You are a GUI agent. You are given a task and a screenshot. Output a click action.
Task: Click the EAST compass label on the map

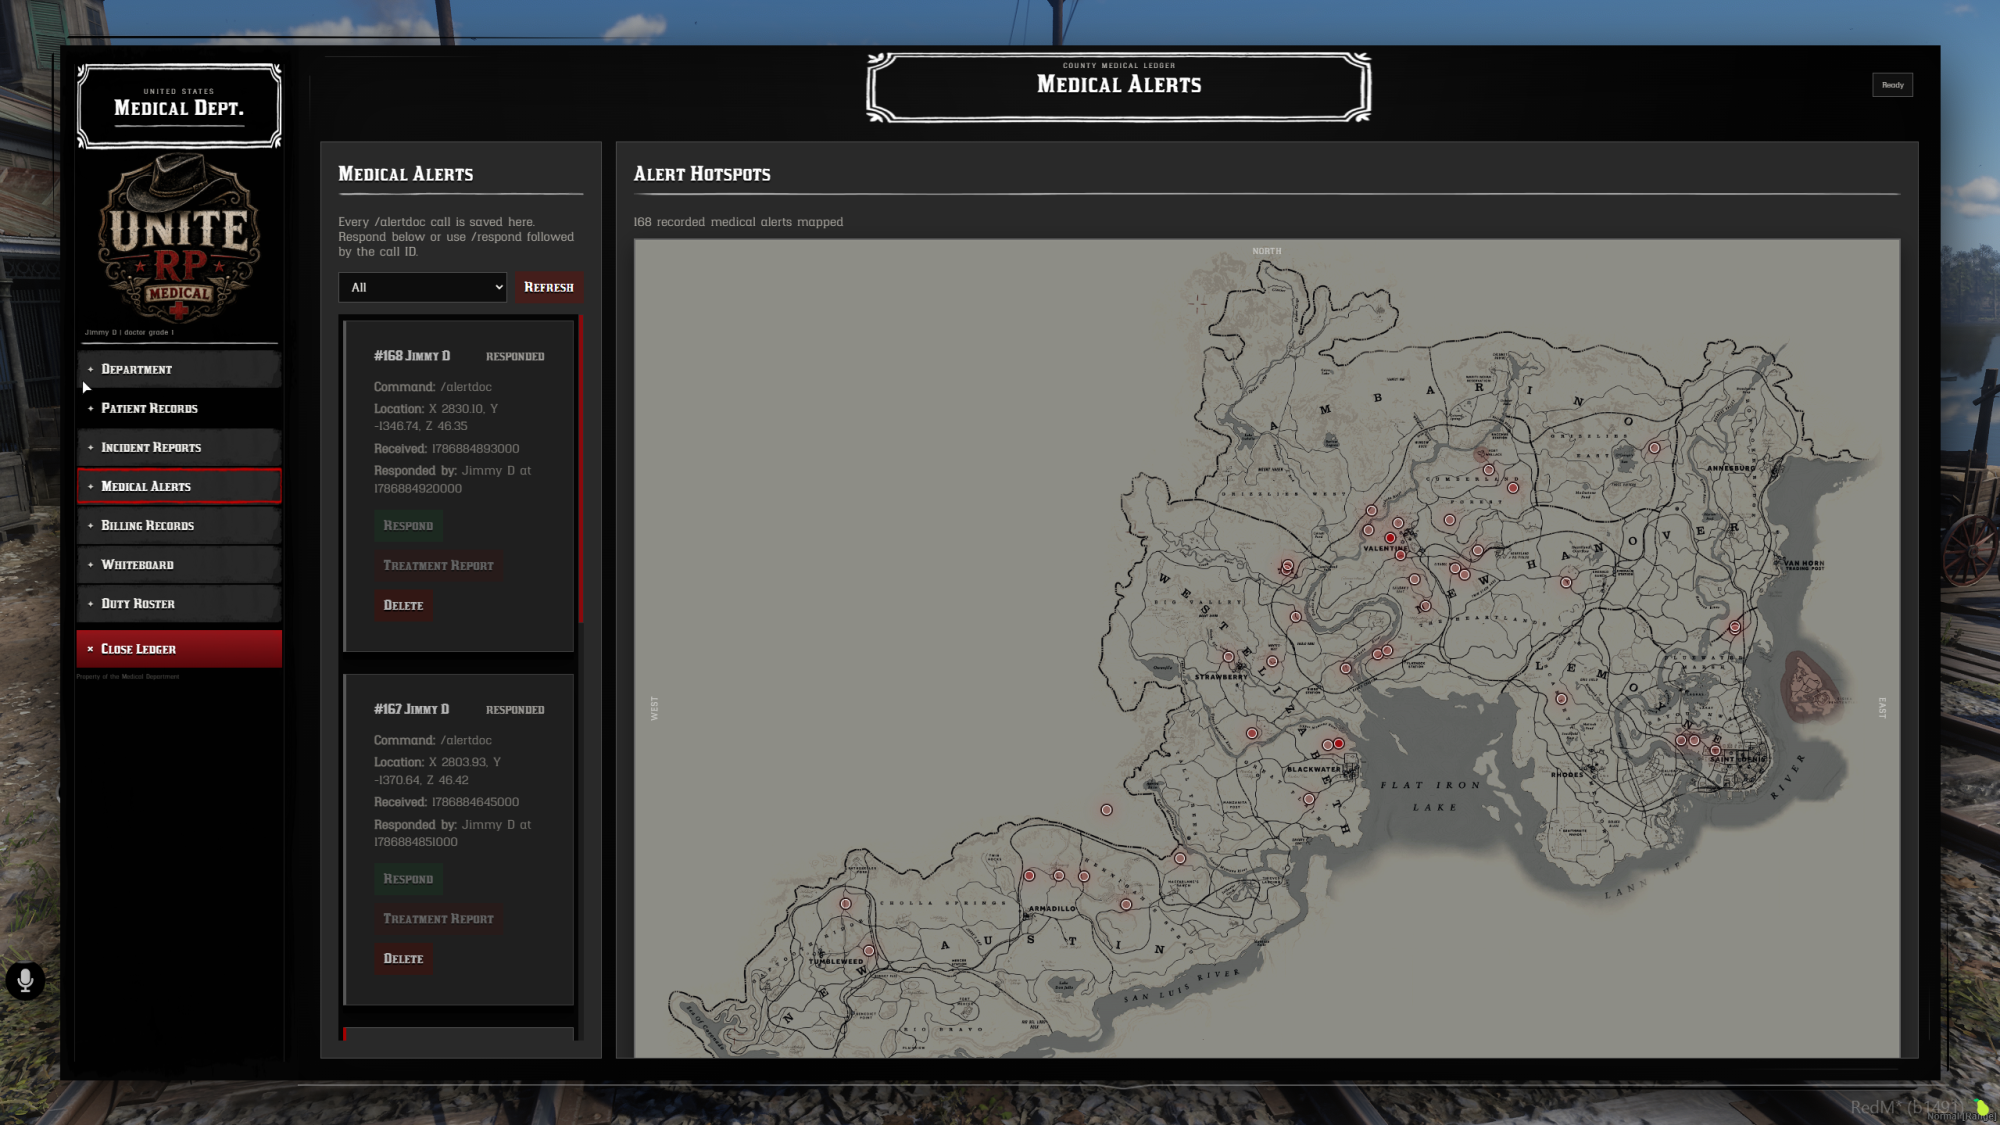tap(1881, 708)
